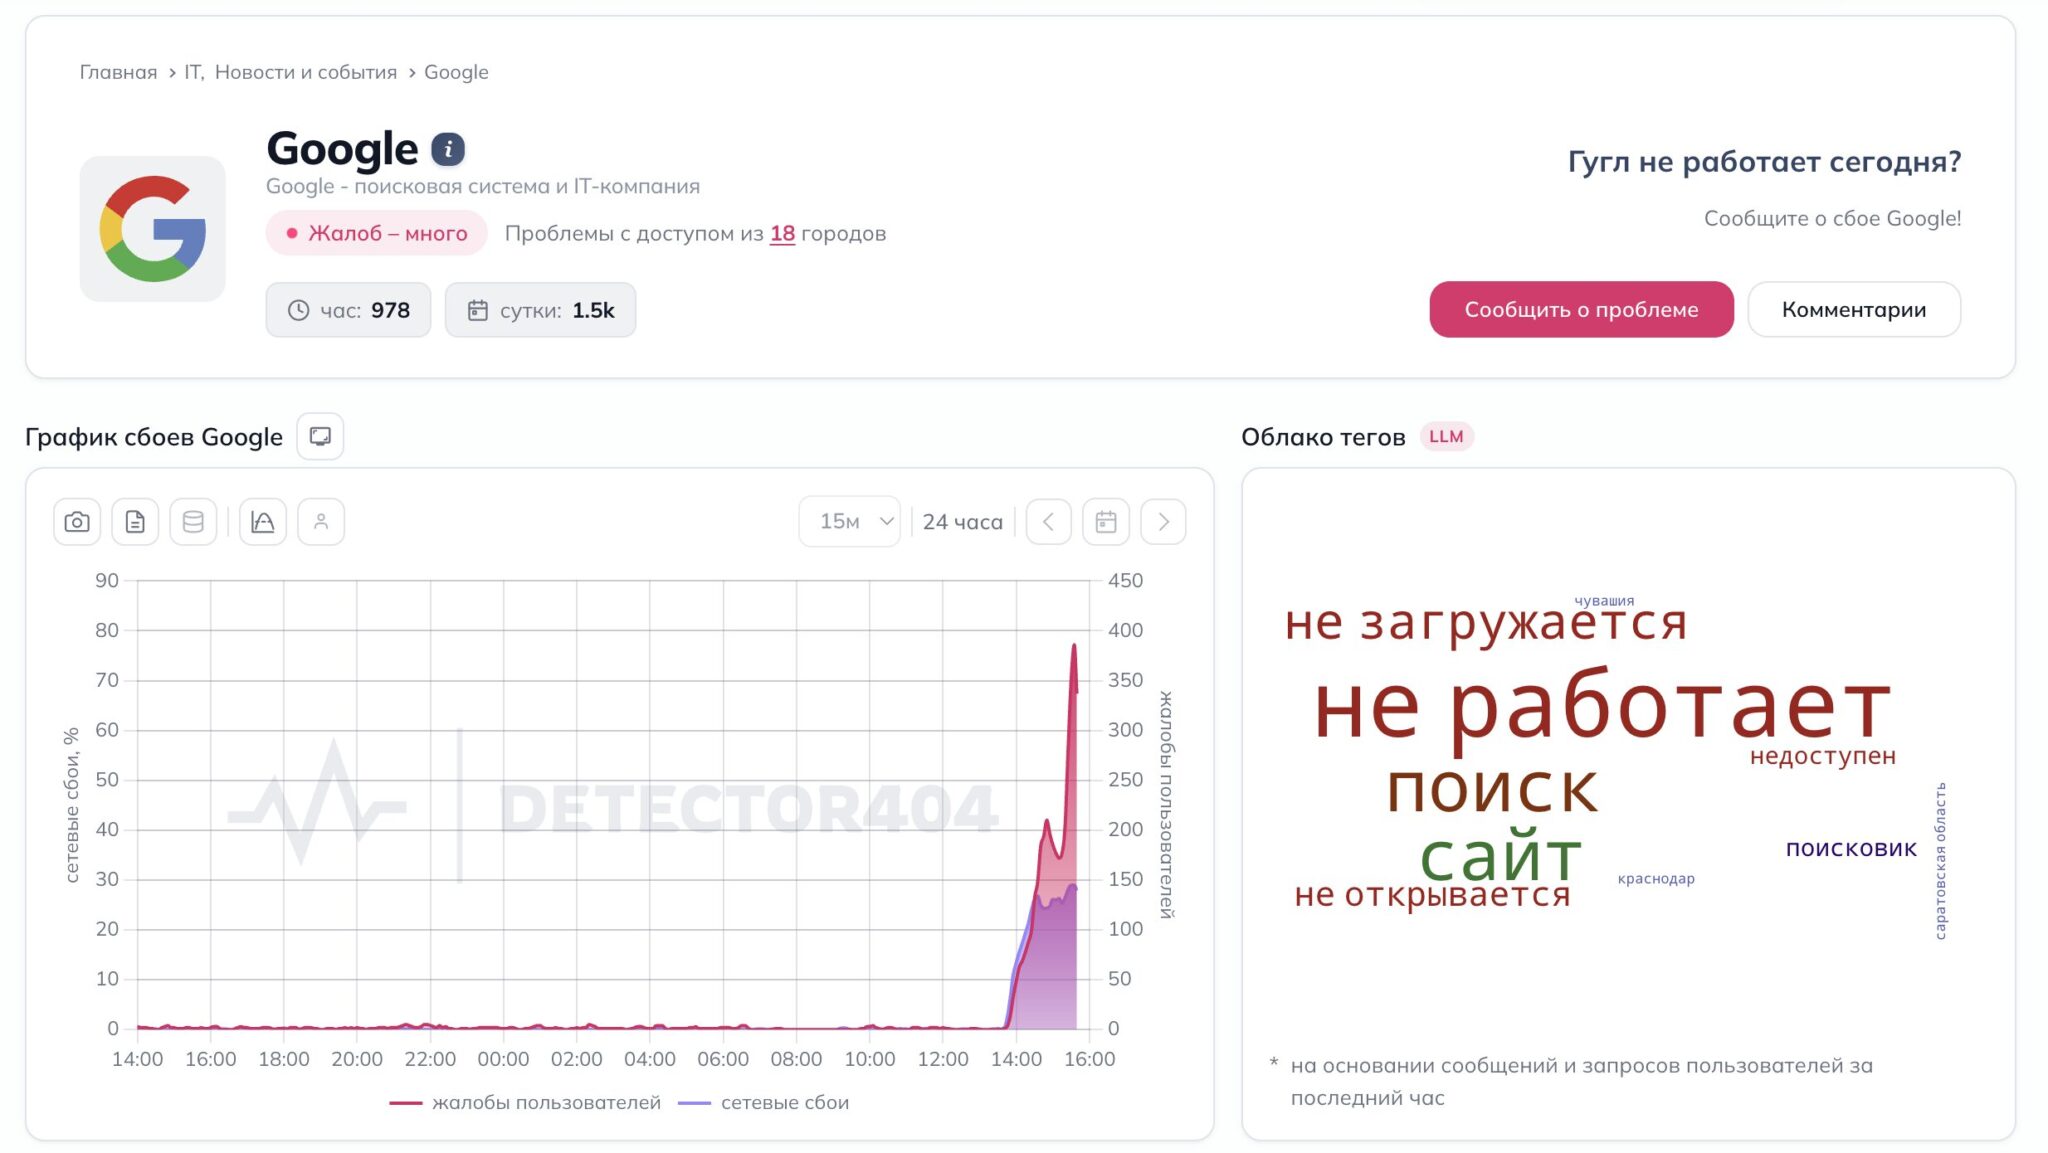The width and height of the screenshot is (2048, 1153).
Task: Click the Google breadcrumb item
Action: pyautogui.click(x=456, y=72)
